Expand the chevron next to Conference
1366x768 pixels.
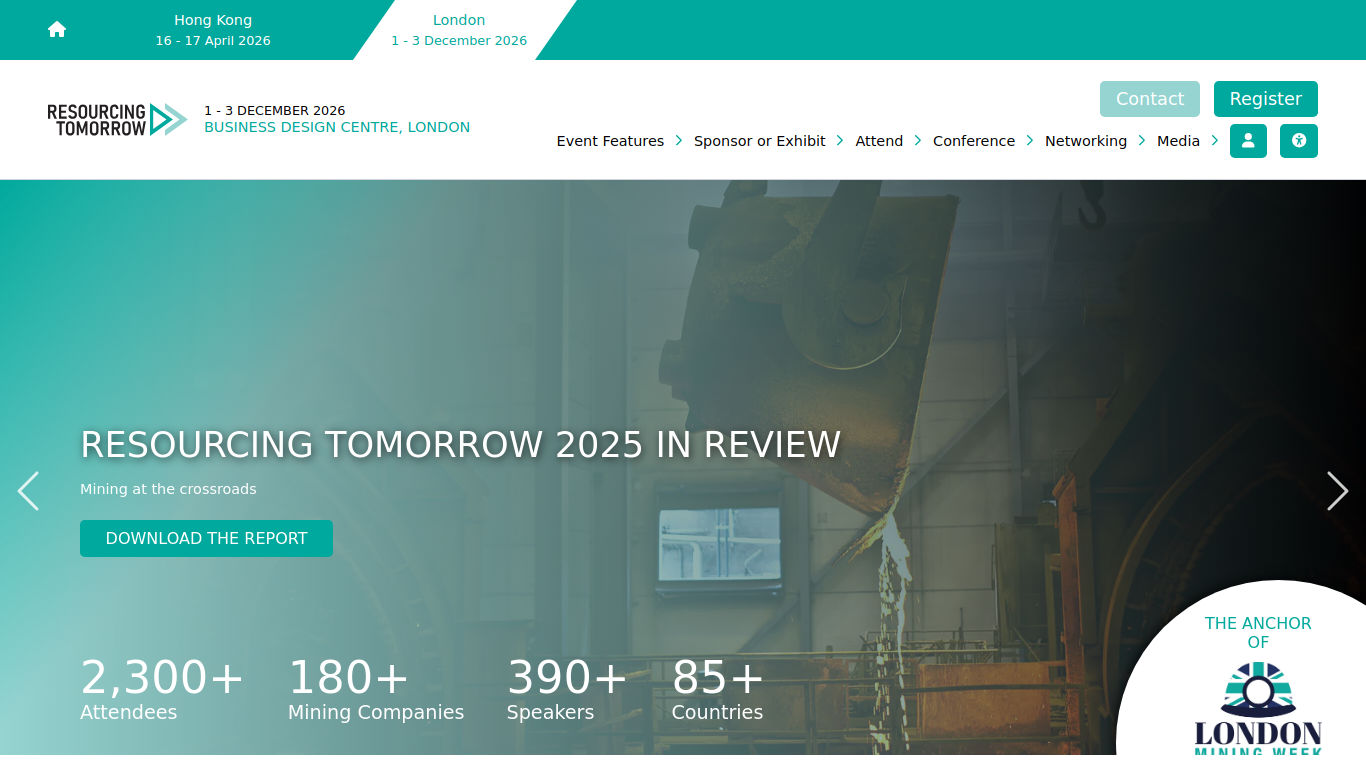click(1030, 141)
